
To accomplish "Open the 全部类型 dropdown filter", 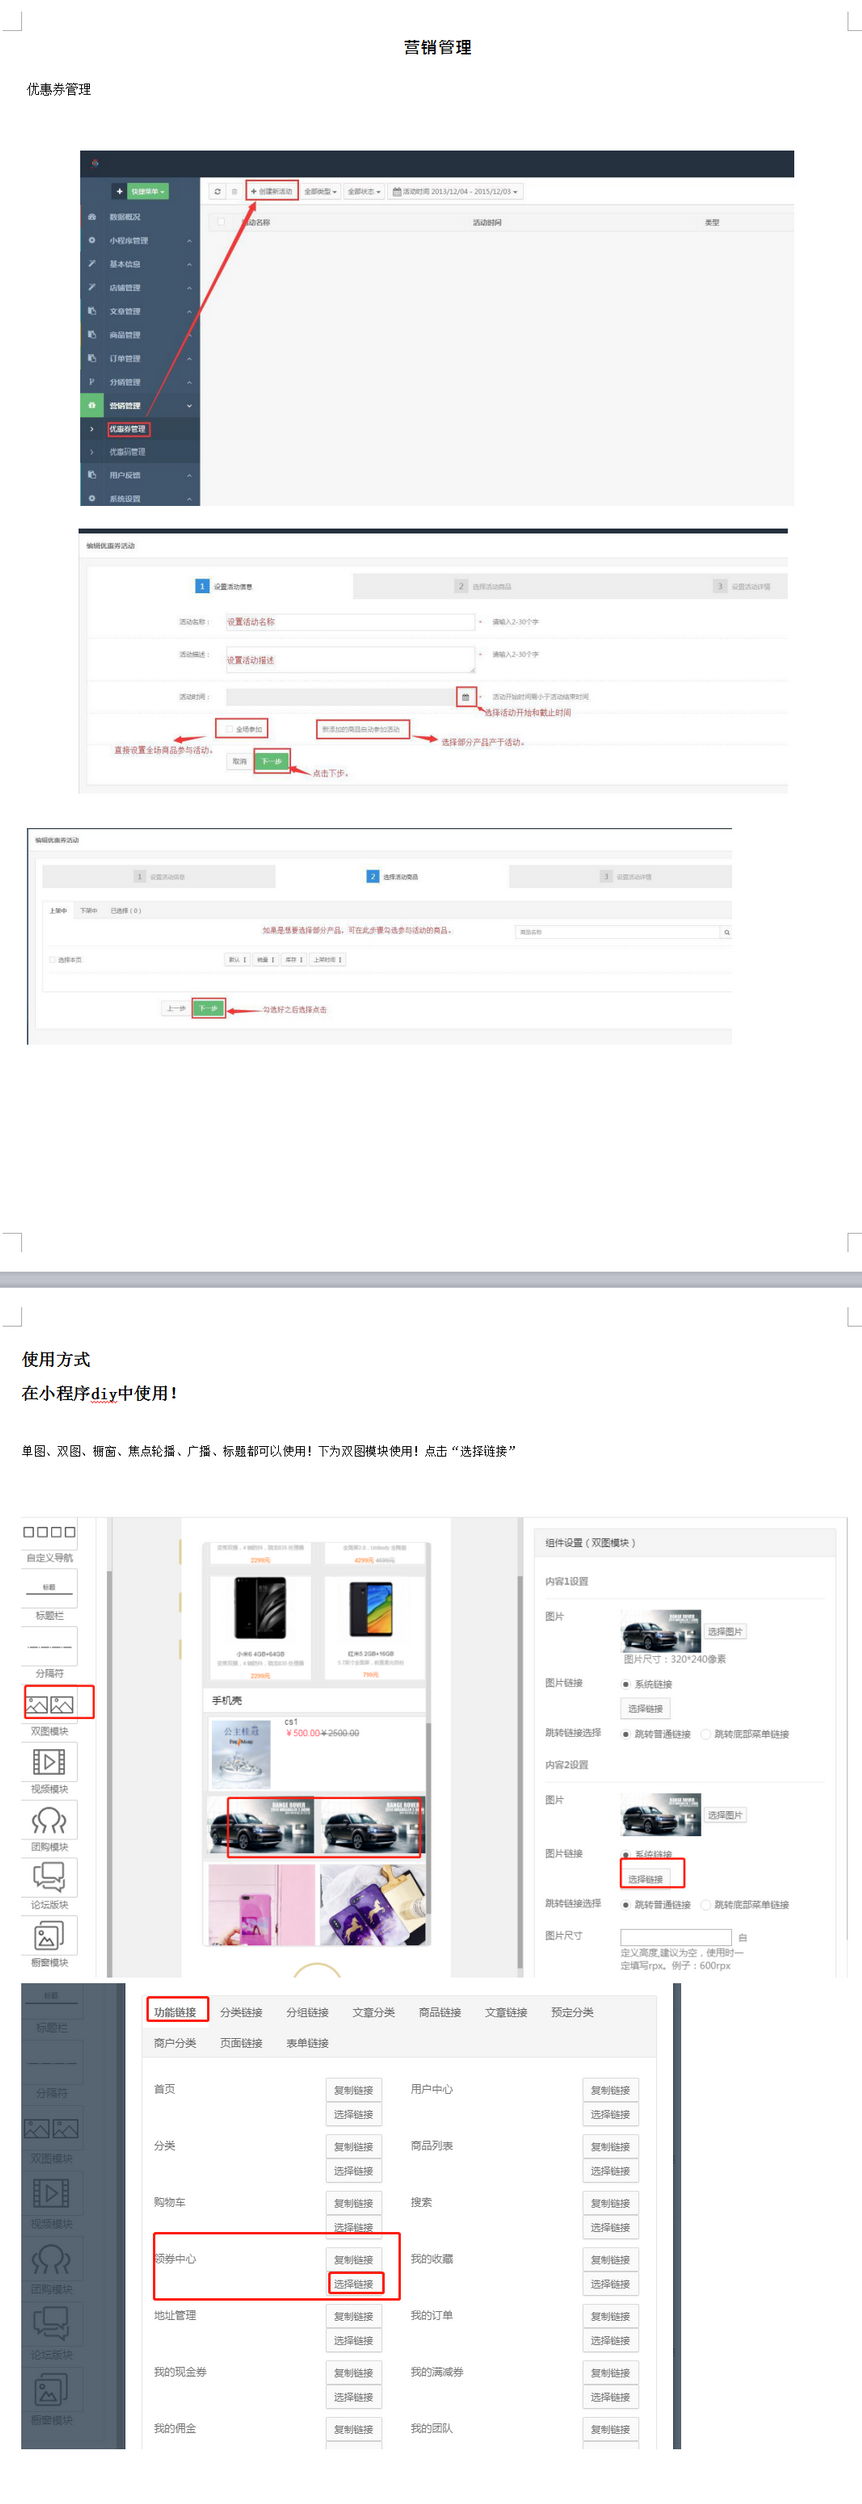I will [x=320, y=191].
